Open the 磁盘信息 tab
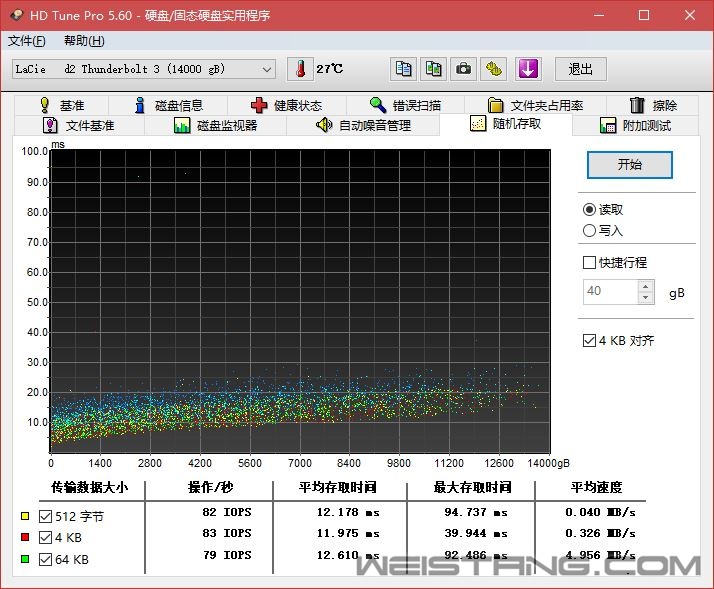The height and width of the screenshot is (589, 714). coord(168,105)
